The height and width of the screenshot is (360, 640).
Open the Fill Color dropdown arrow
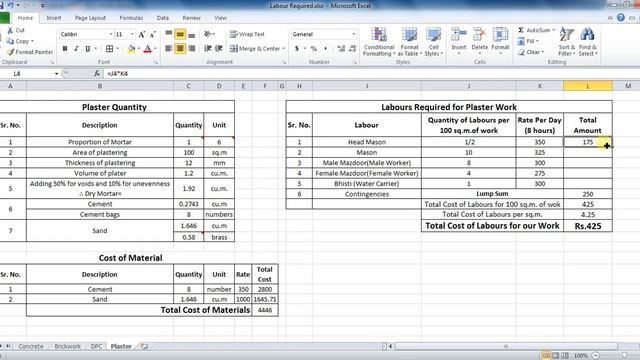point(139,49)
